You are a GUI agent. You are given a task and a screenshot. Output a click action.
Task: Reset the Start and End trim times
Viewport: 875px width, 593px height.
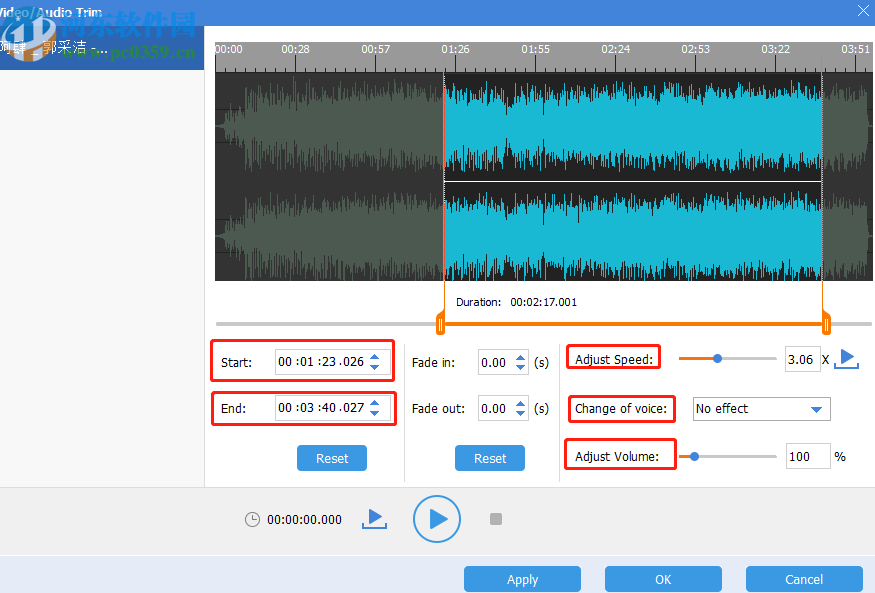(331, 458)
